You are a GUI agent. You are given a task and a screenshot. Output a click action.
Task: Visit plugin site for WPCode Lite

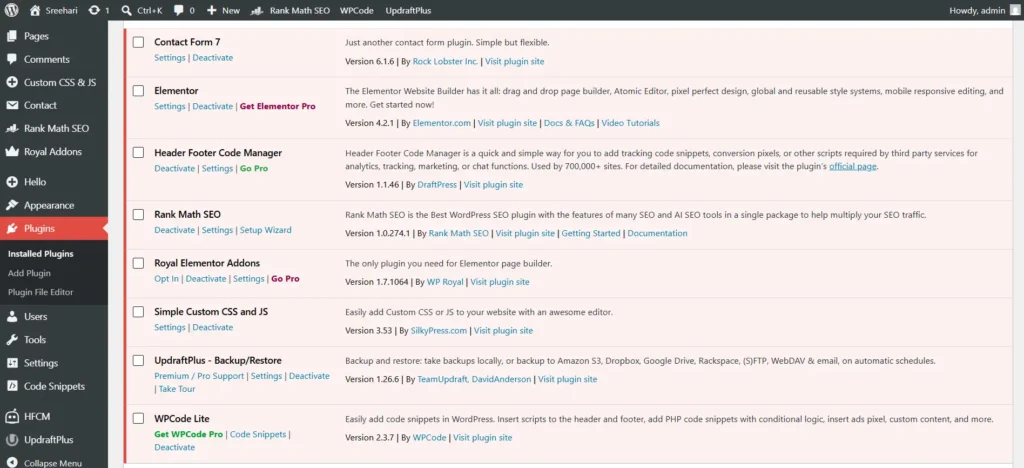point(483,437)
